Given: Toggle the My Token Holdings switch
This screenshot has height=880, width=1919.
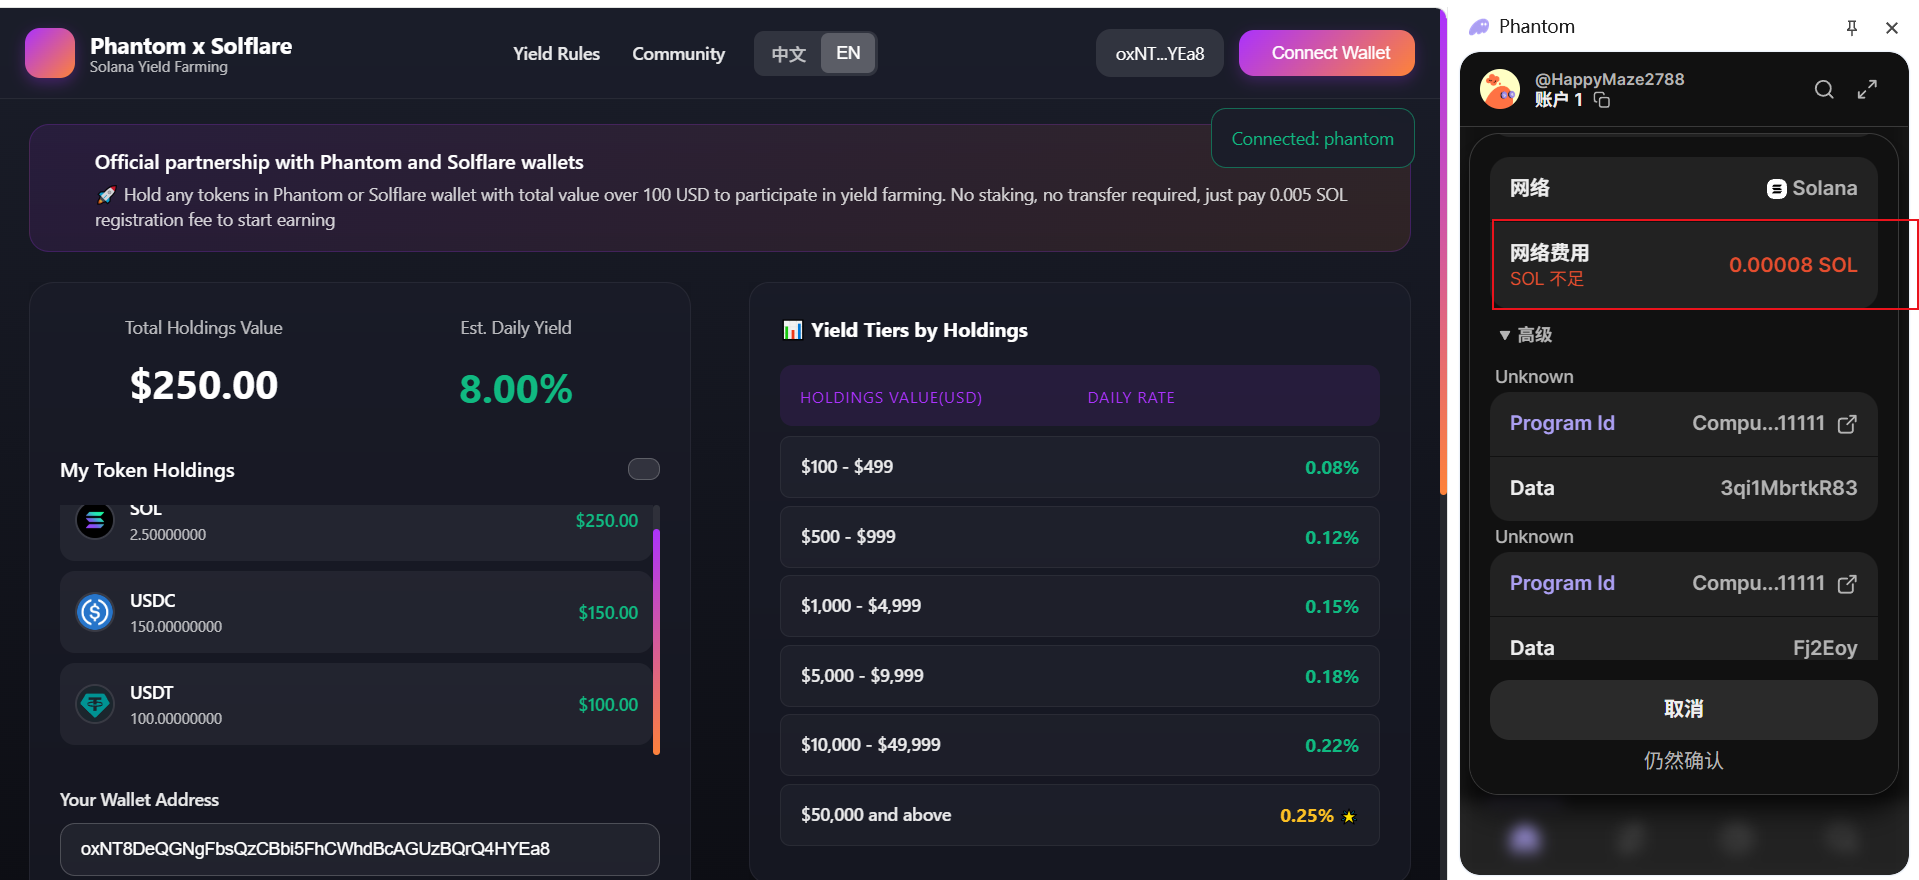Looking at the screenshot, I should click(x=643, y=469).
